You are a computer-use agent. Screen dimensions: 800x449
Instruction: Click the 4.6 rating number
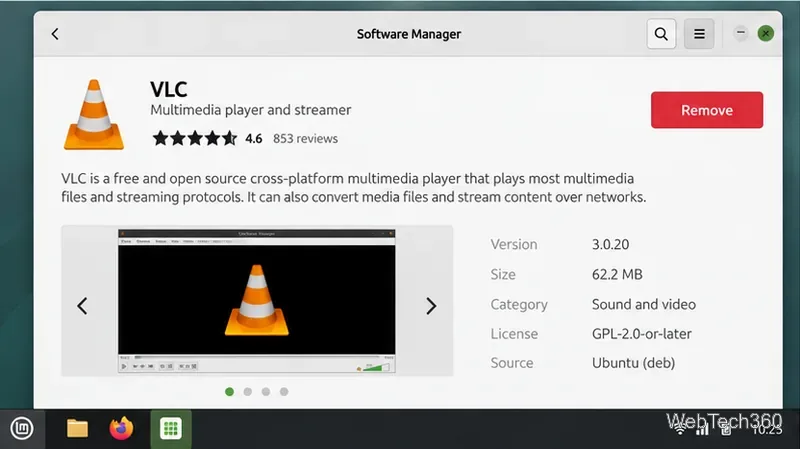[254, 139]
